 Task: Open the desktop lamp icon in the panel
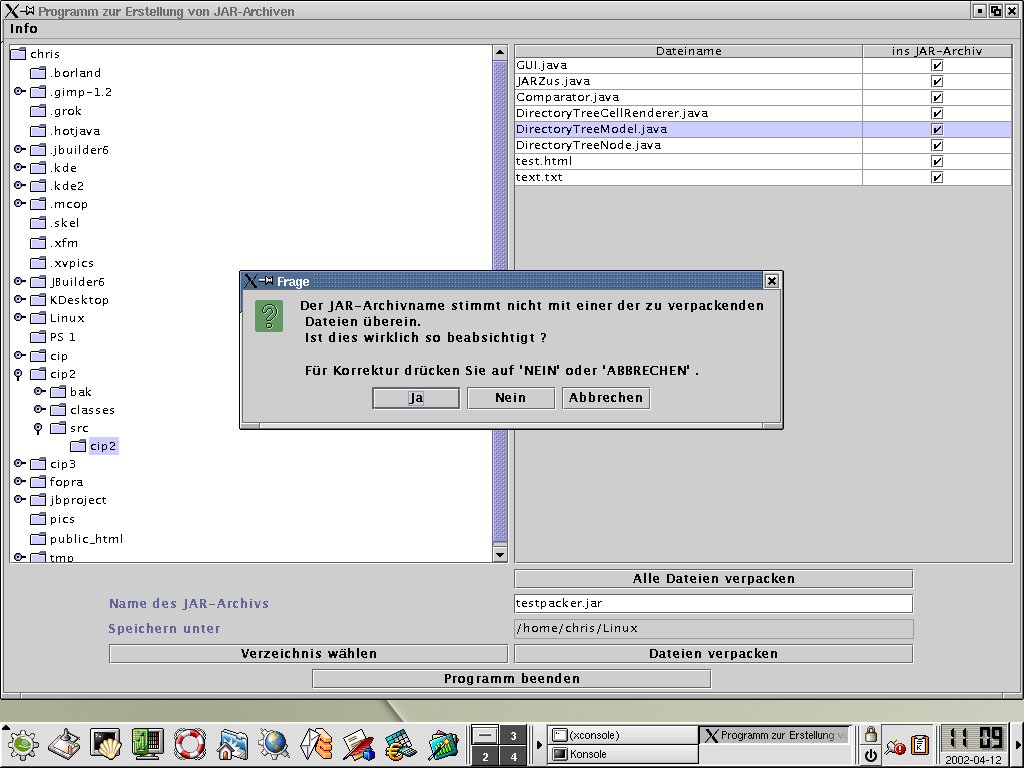(x=65, y=744)
